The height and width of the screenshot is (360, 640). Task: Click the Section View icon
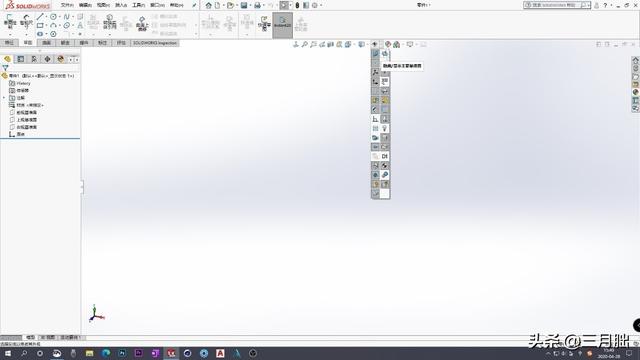pos(330,44)
